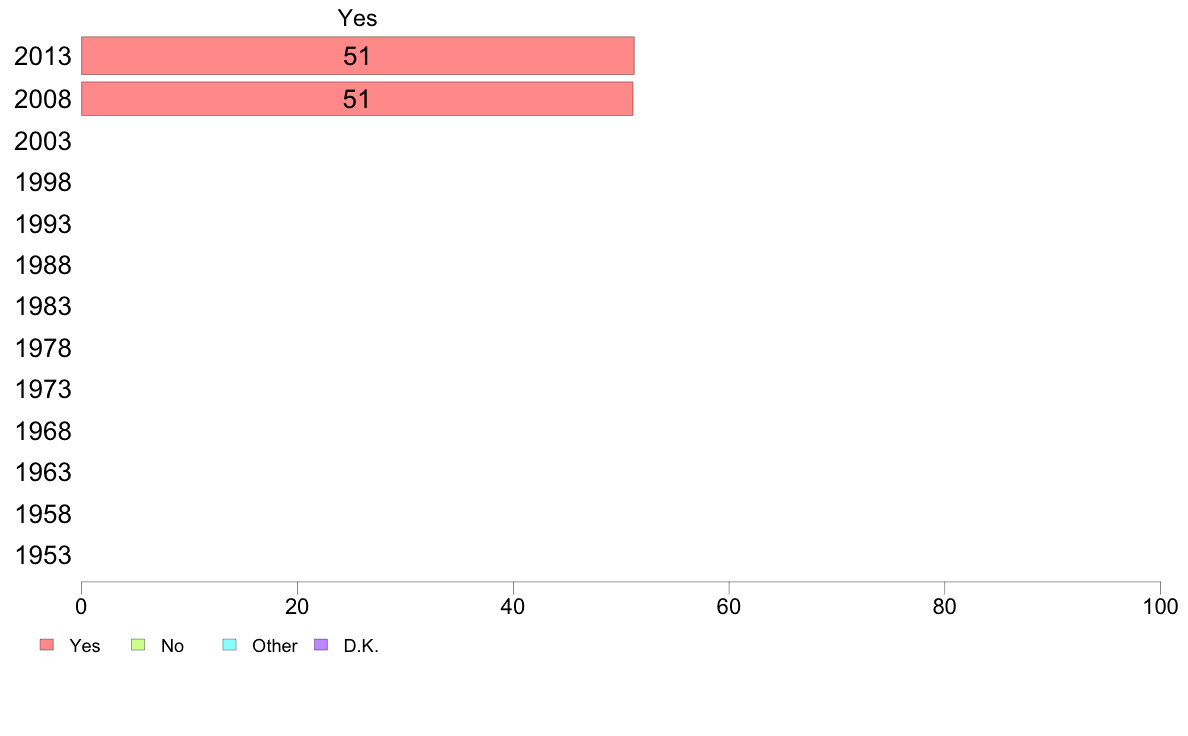The image size is (1188, 736).
Task: Select the 1953 year label
Action: click(43, 556)
